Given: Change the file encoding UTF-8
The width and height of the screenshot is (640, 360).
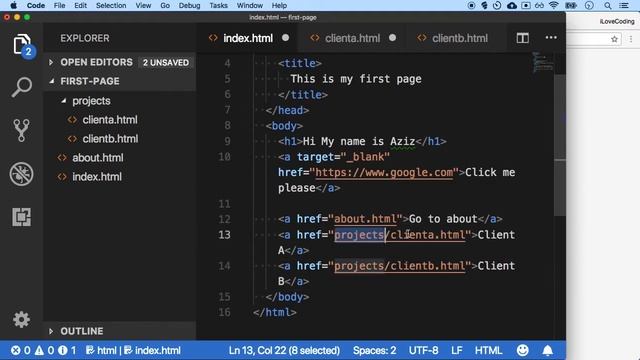Looking at the screenshot, I should 423,350.
